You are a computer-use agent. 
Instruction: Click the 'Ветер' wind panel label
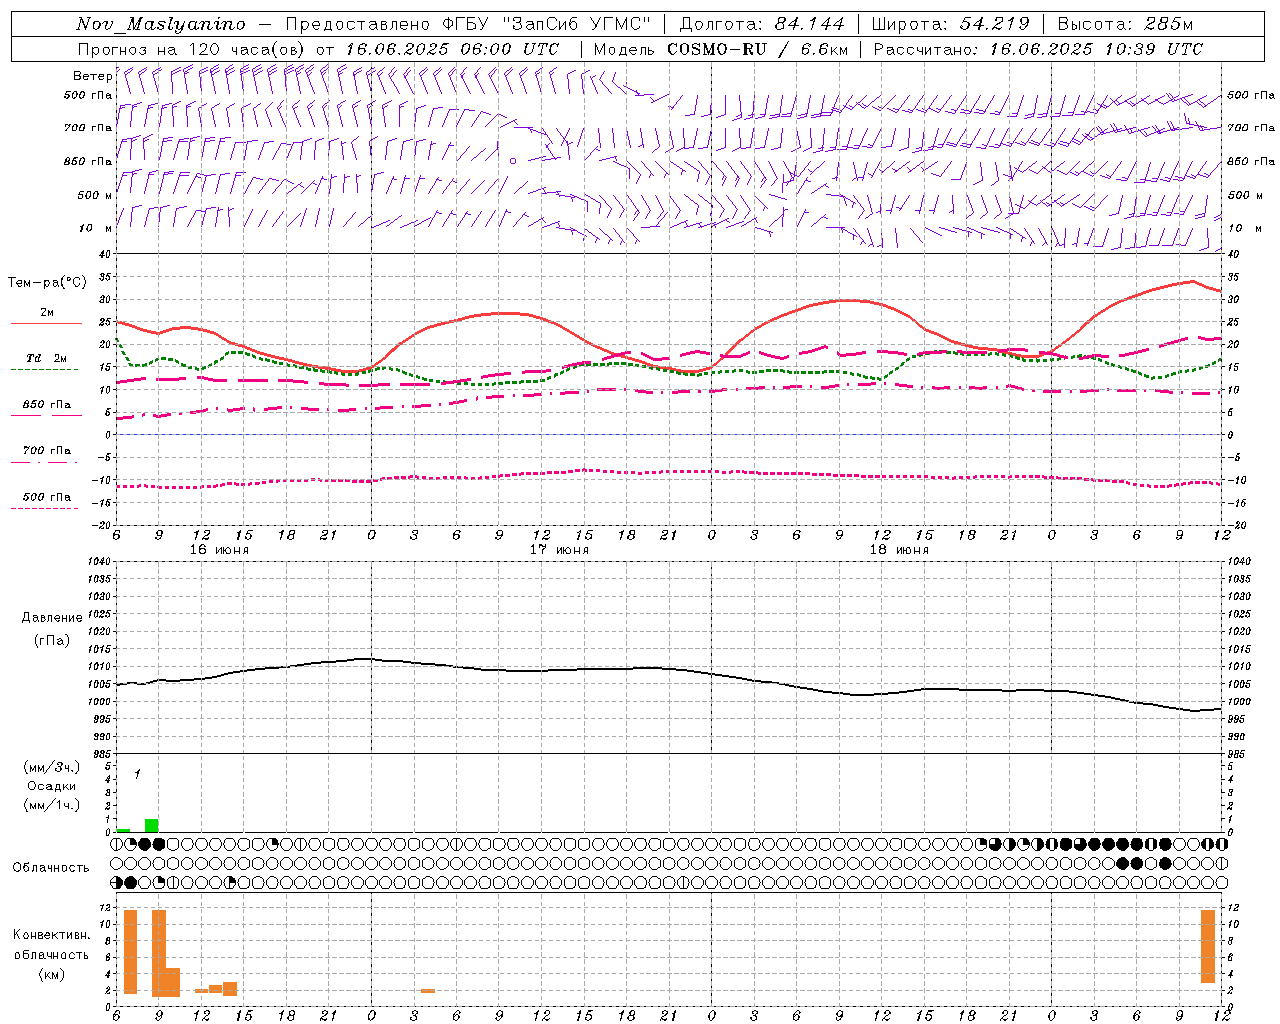92,76
